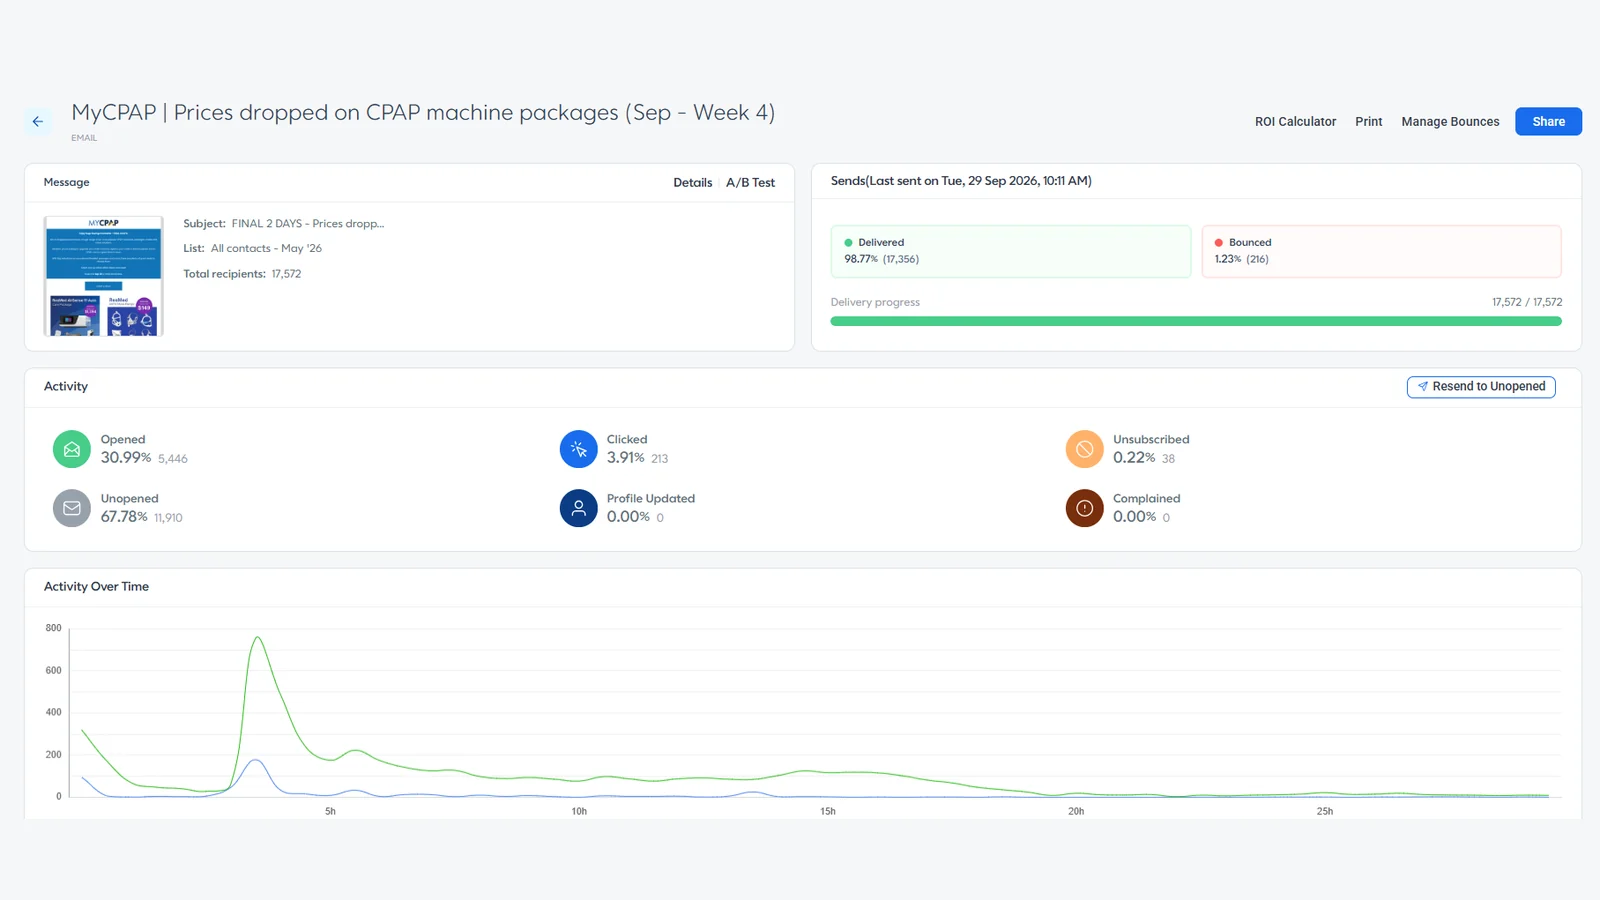
Task: Click the Clicked rate 3.91%
Action: [x=626, y=458]
